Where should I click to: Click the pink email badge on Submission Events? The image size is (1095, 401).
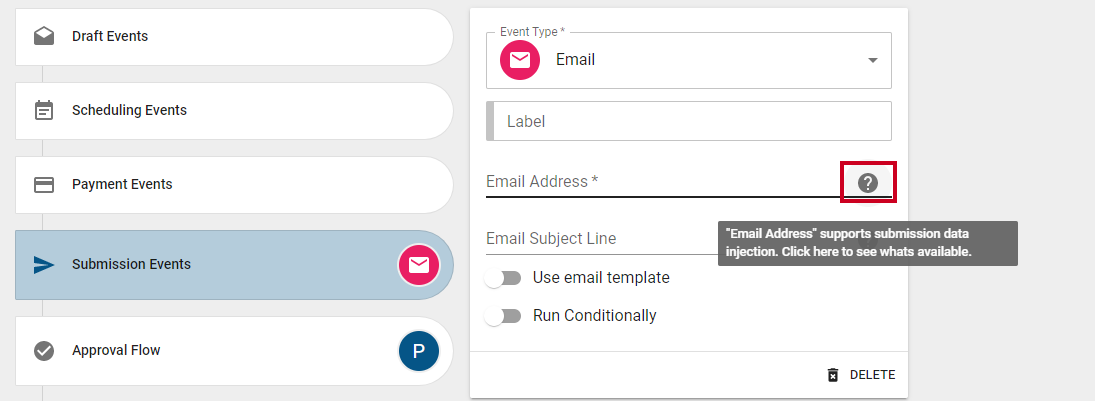click(419, 265)
